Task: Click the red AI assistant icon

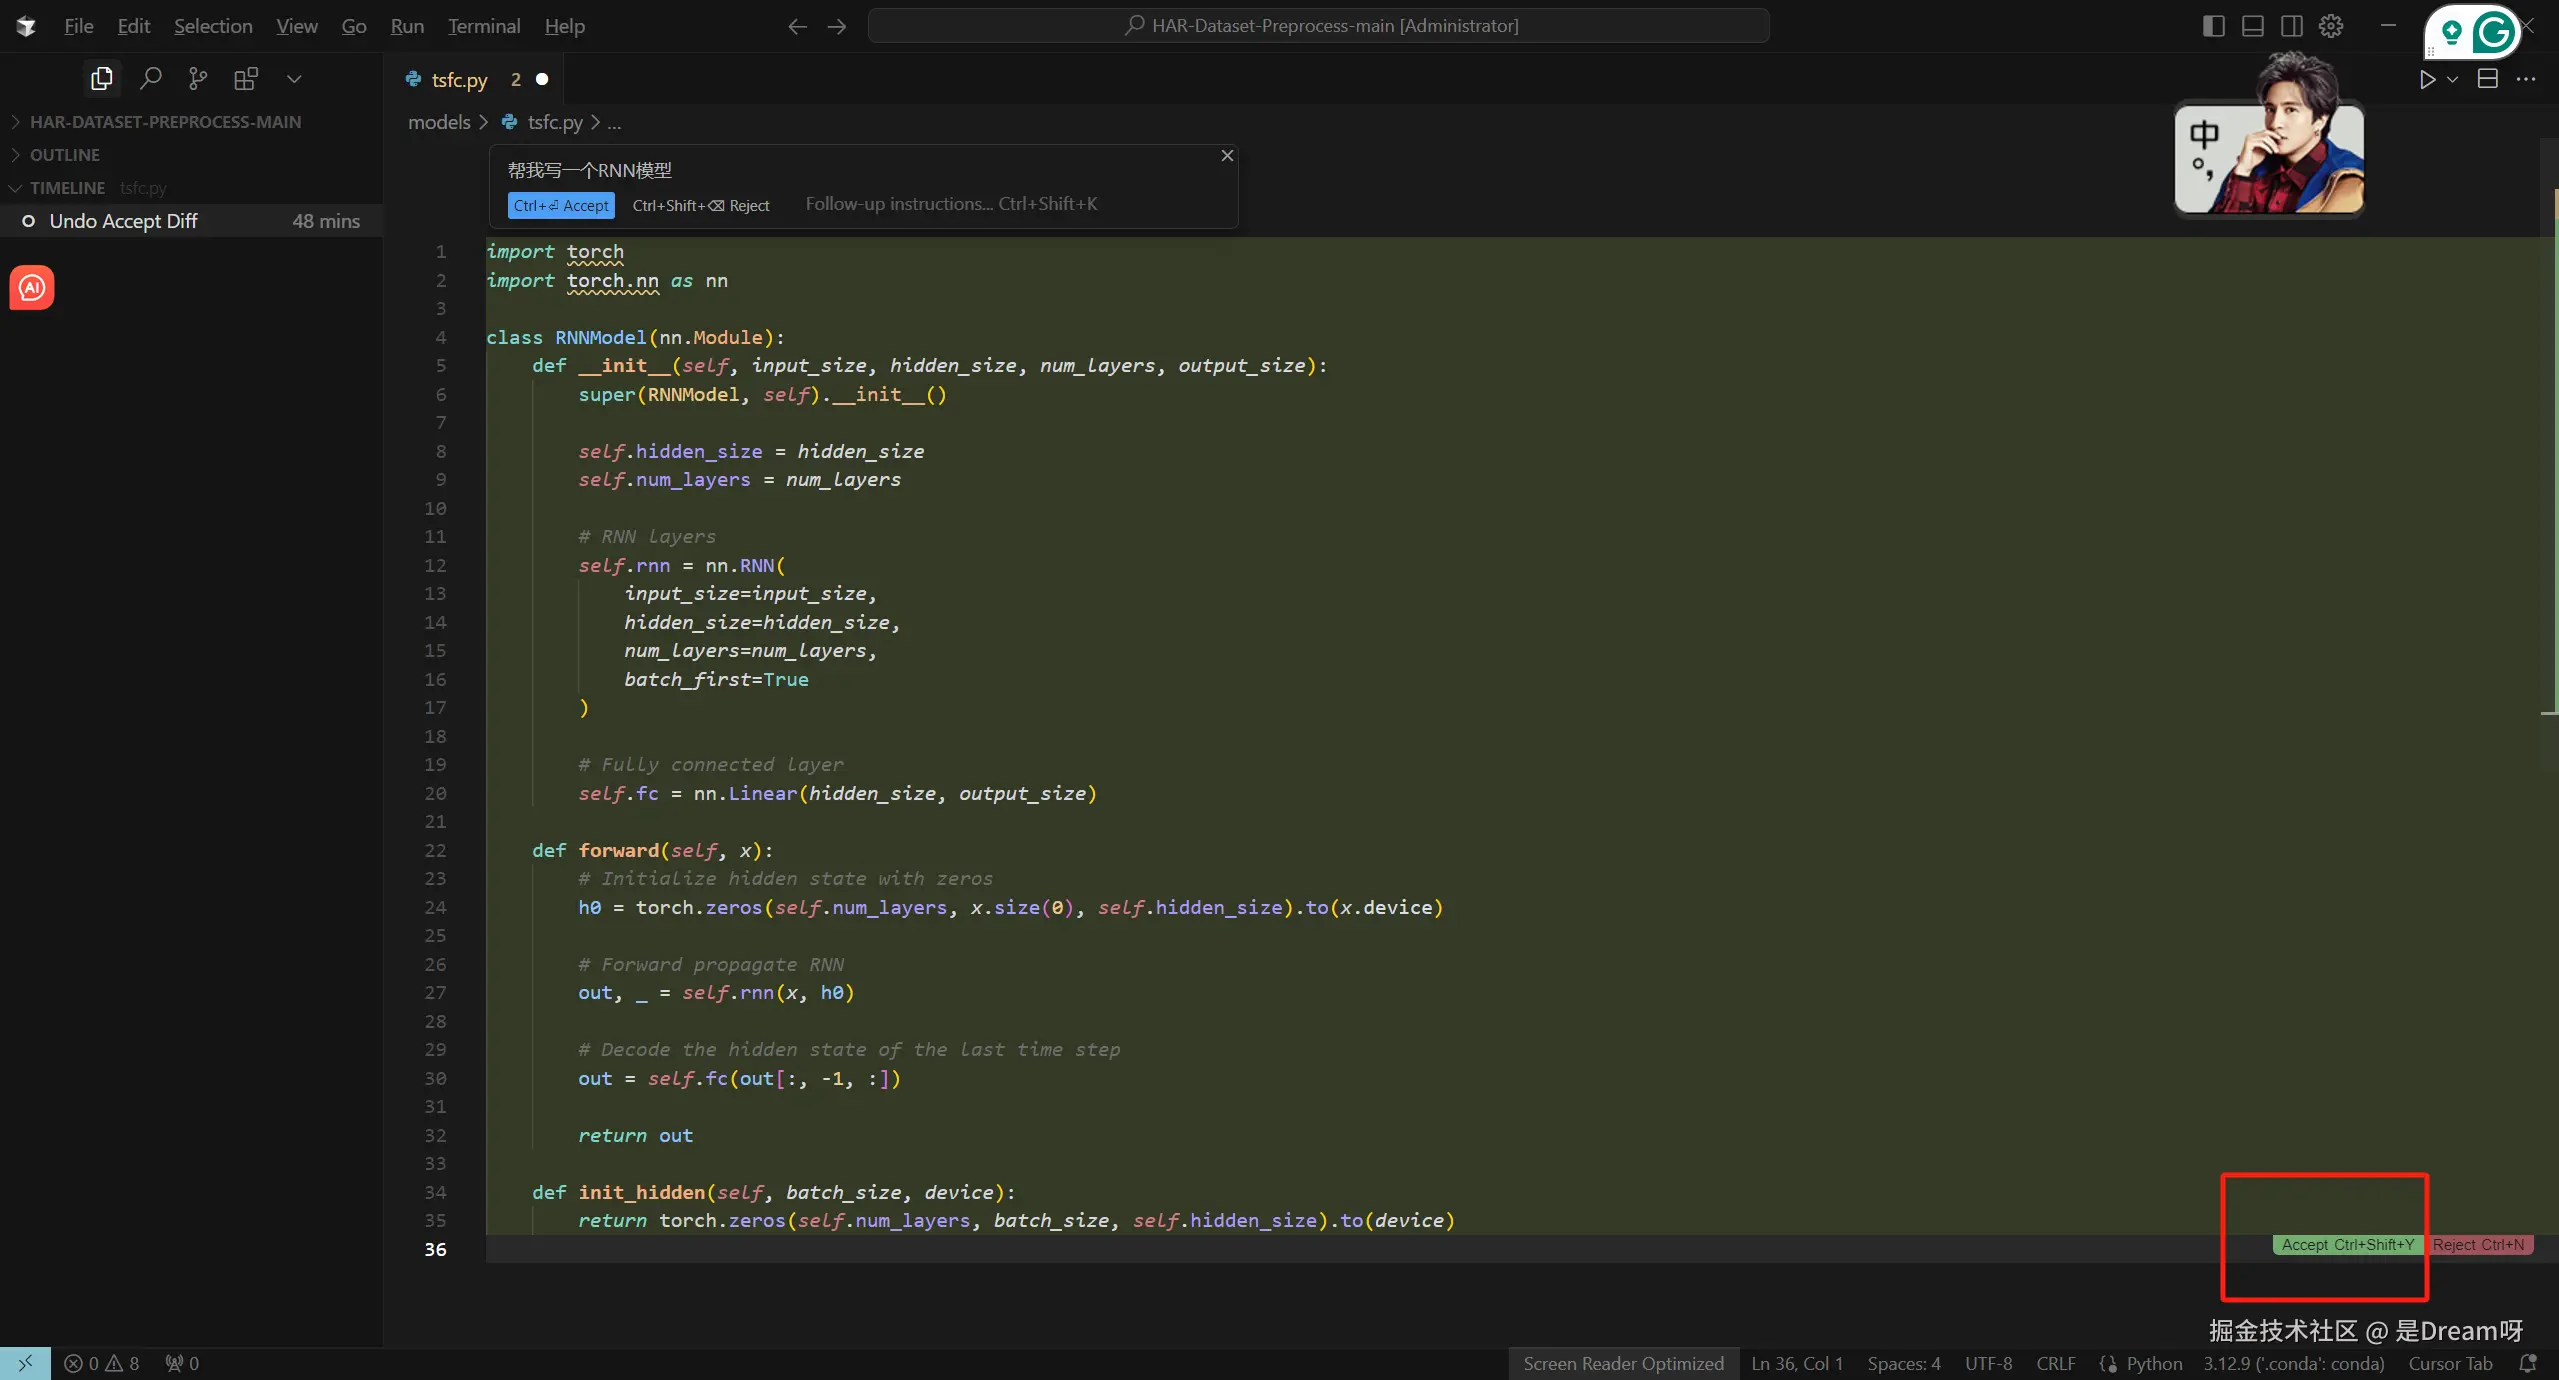Action: click(32, 288)
